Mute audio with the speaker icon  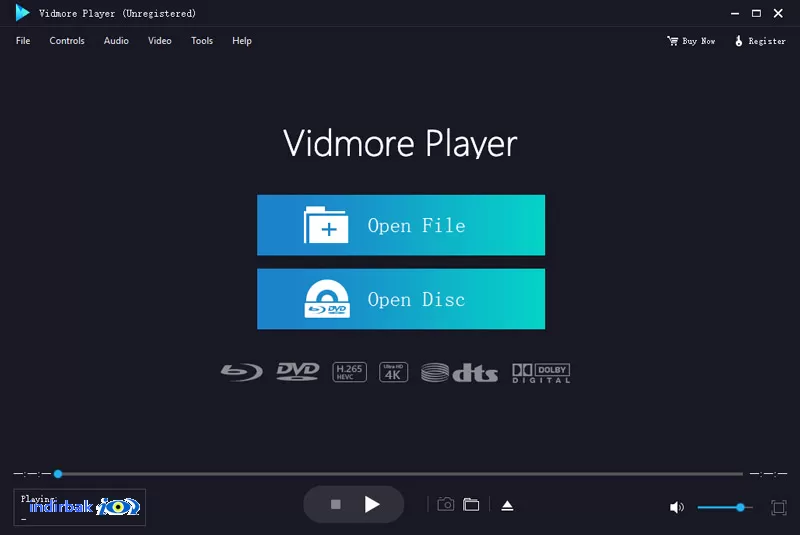pyautogui.click(x=677, y=507)
